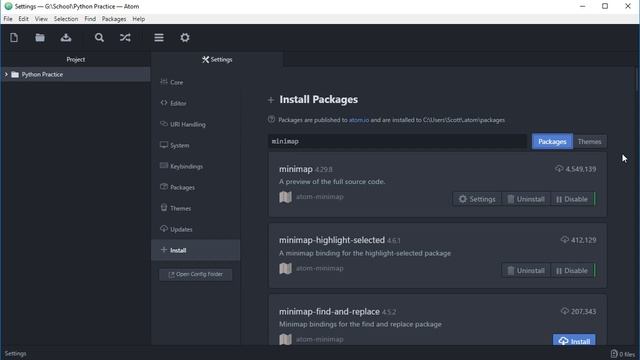The height and width of the screenshot is (360, 640).
Task: Open the folder icon in the toolbar
Action: (x=40, y=38)
